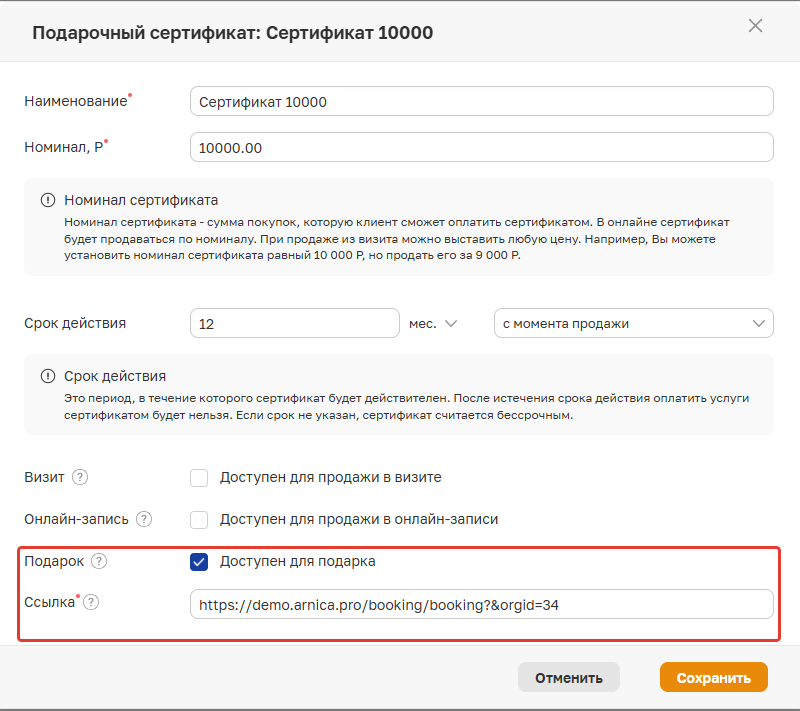Screen dimensions: 800x711
Task: Open help tooltip next to Онлайн-запись
Action: click(x=144, y=519)
